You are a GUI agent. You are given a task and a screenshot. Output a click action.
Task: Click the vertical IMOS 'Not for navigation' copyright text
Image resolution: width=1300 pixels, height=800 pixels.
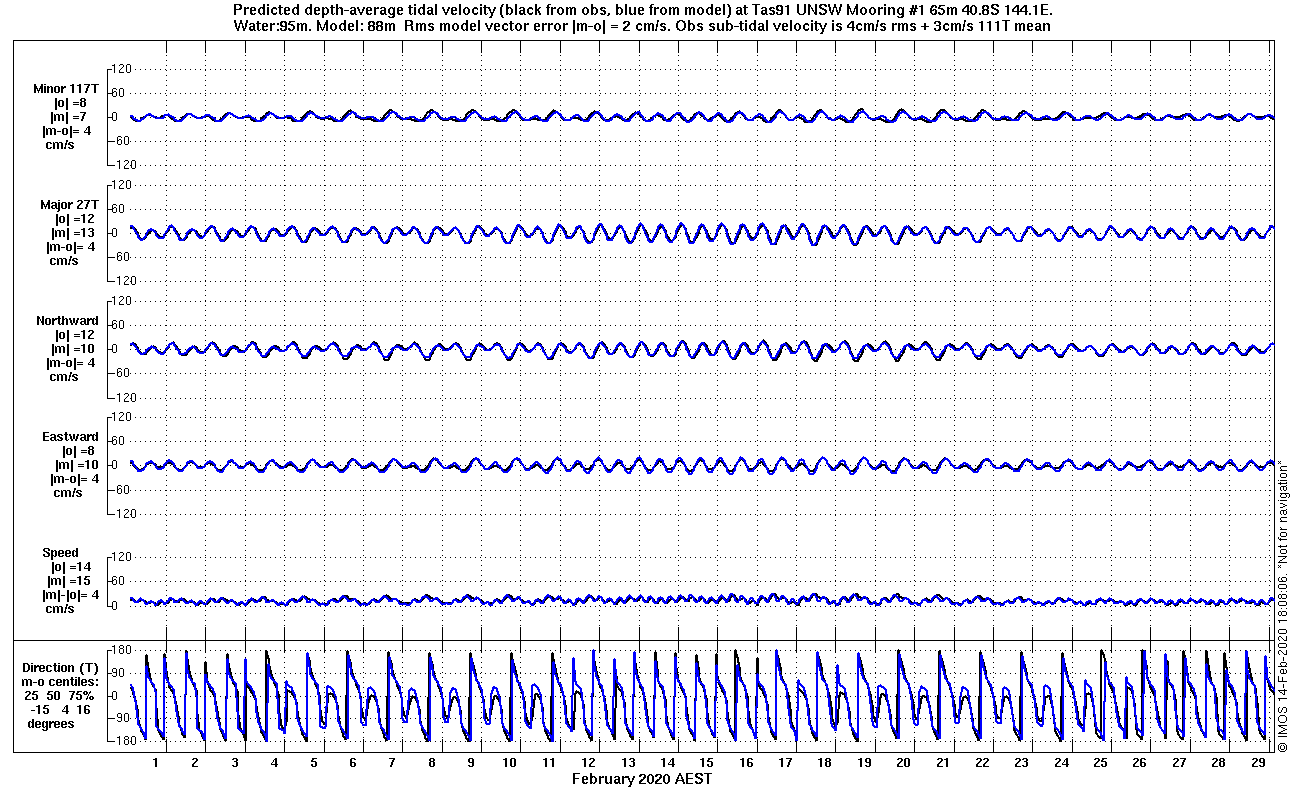coord(1283,605)
